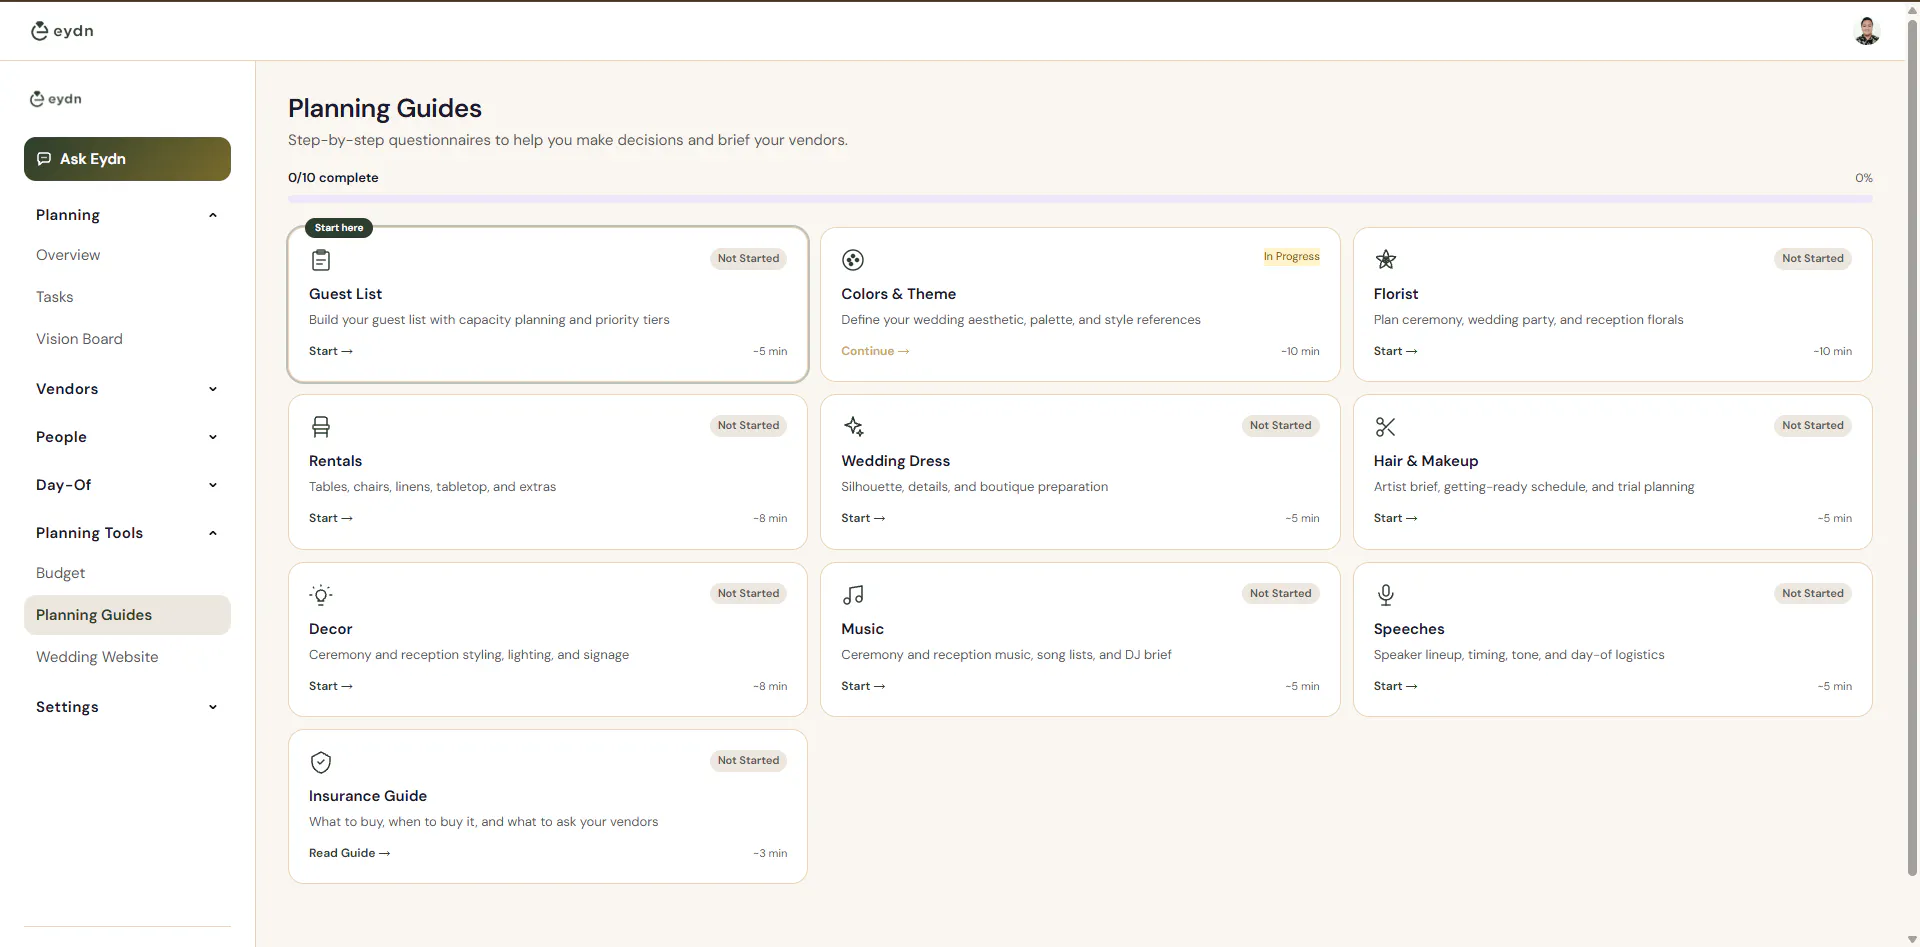Open the Overview page

tap(68, 255)
